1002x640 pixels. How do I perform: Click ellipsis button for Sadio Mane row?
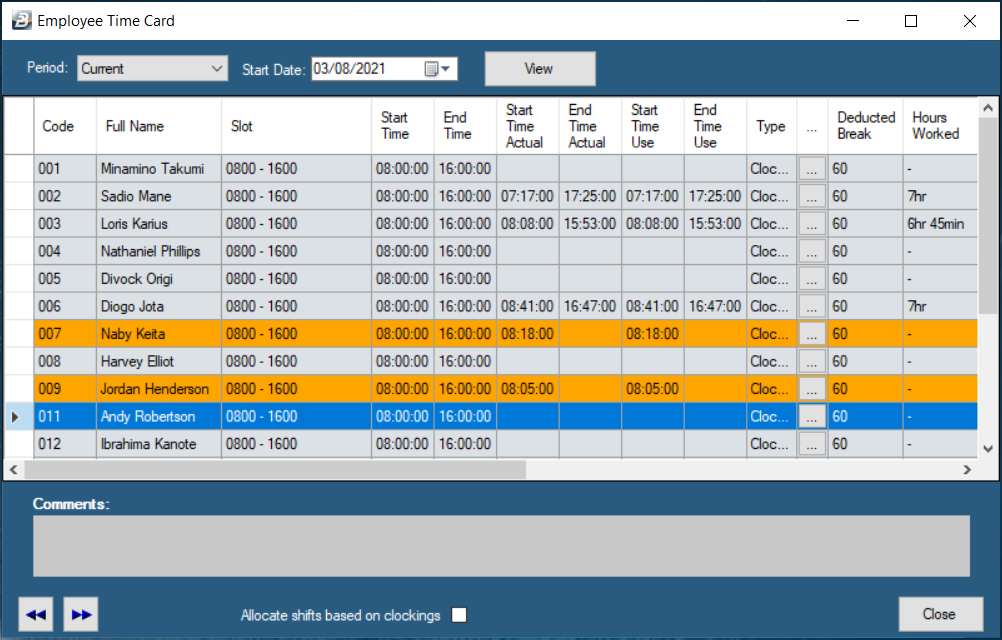coord(812,197)
